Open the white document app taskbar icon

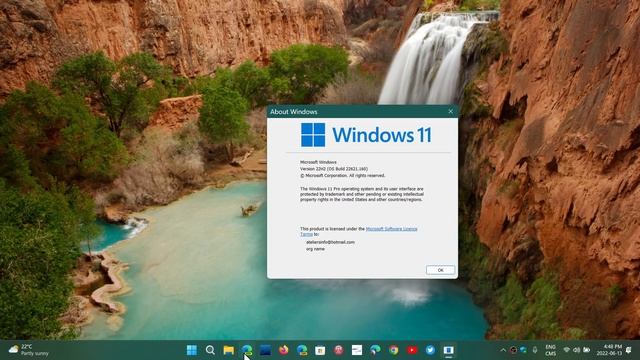357,350
